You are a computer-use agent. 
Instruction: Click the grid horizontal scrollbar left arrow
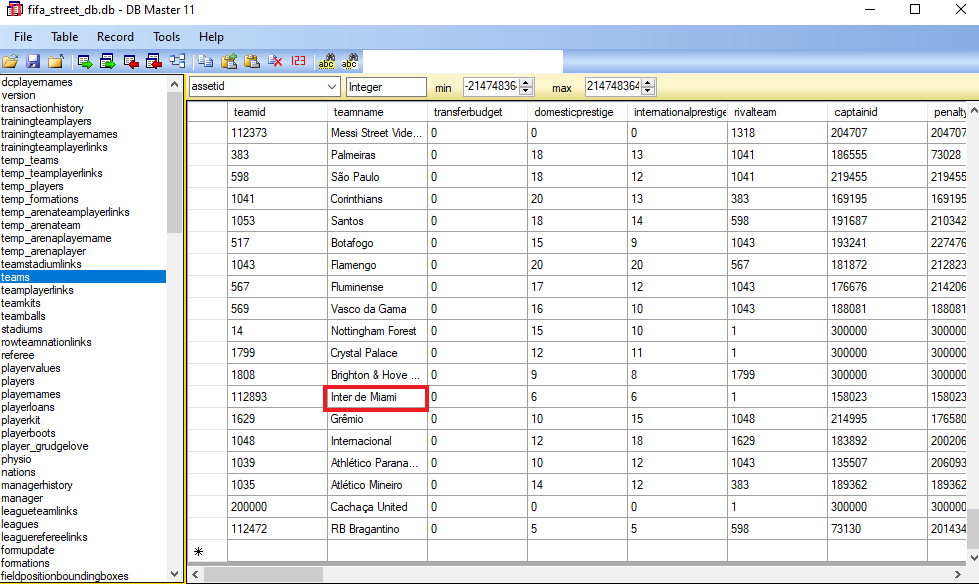click(x=195, y=574)
